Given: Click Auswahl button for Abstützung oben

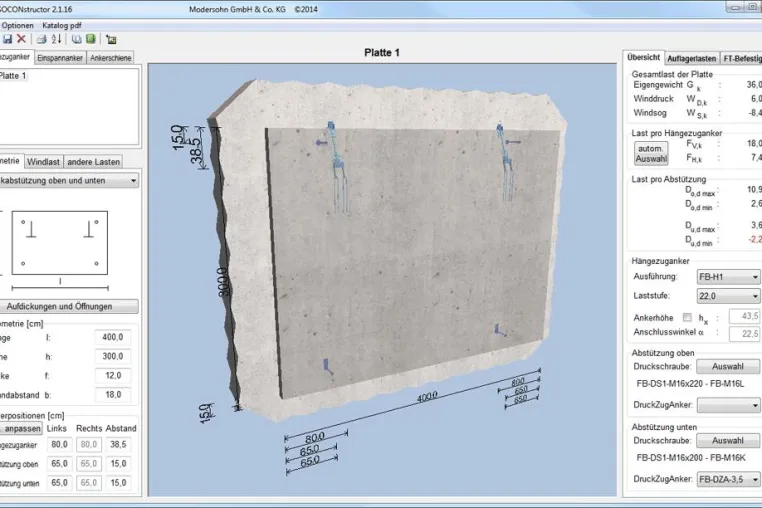Looking at the screenshot, I should pyautogui.click(x=727, y=367).
